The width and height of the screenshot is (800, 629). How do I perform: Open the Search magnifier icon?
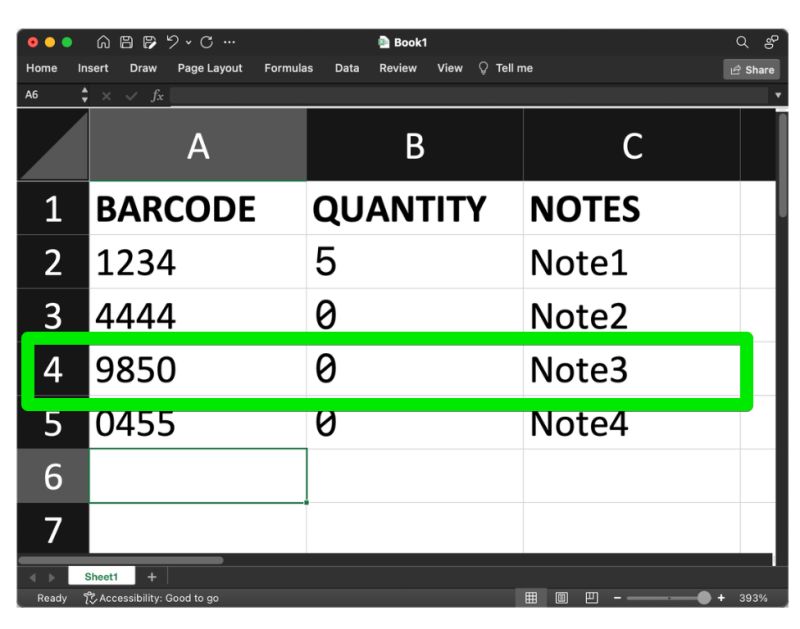coord(740,42)
